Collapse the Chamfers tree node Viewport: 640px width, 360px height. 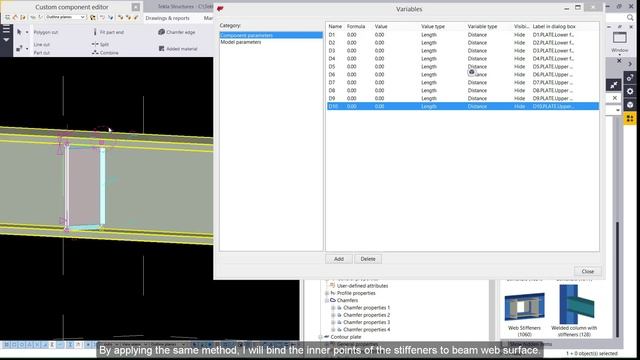pos(327,300)
